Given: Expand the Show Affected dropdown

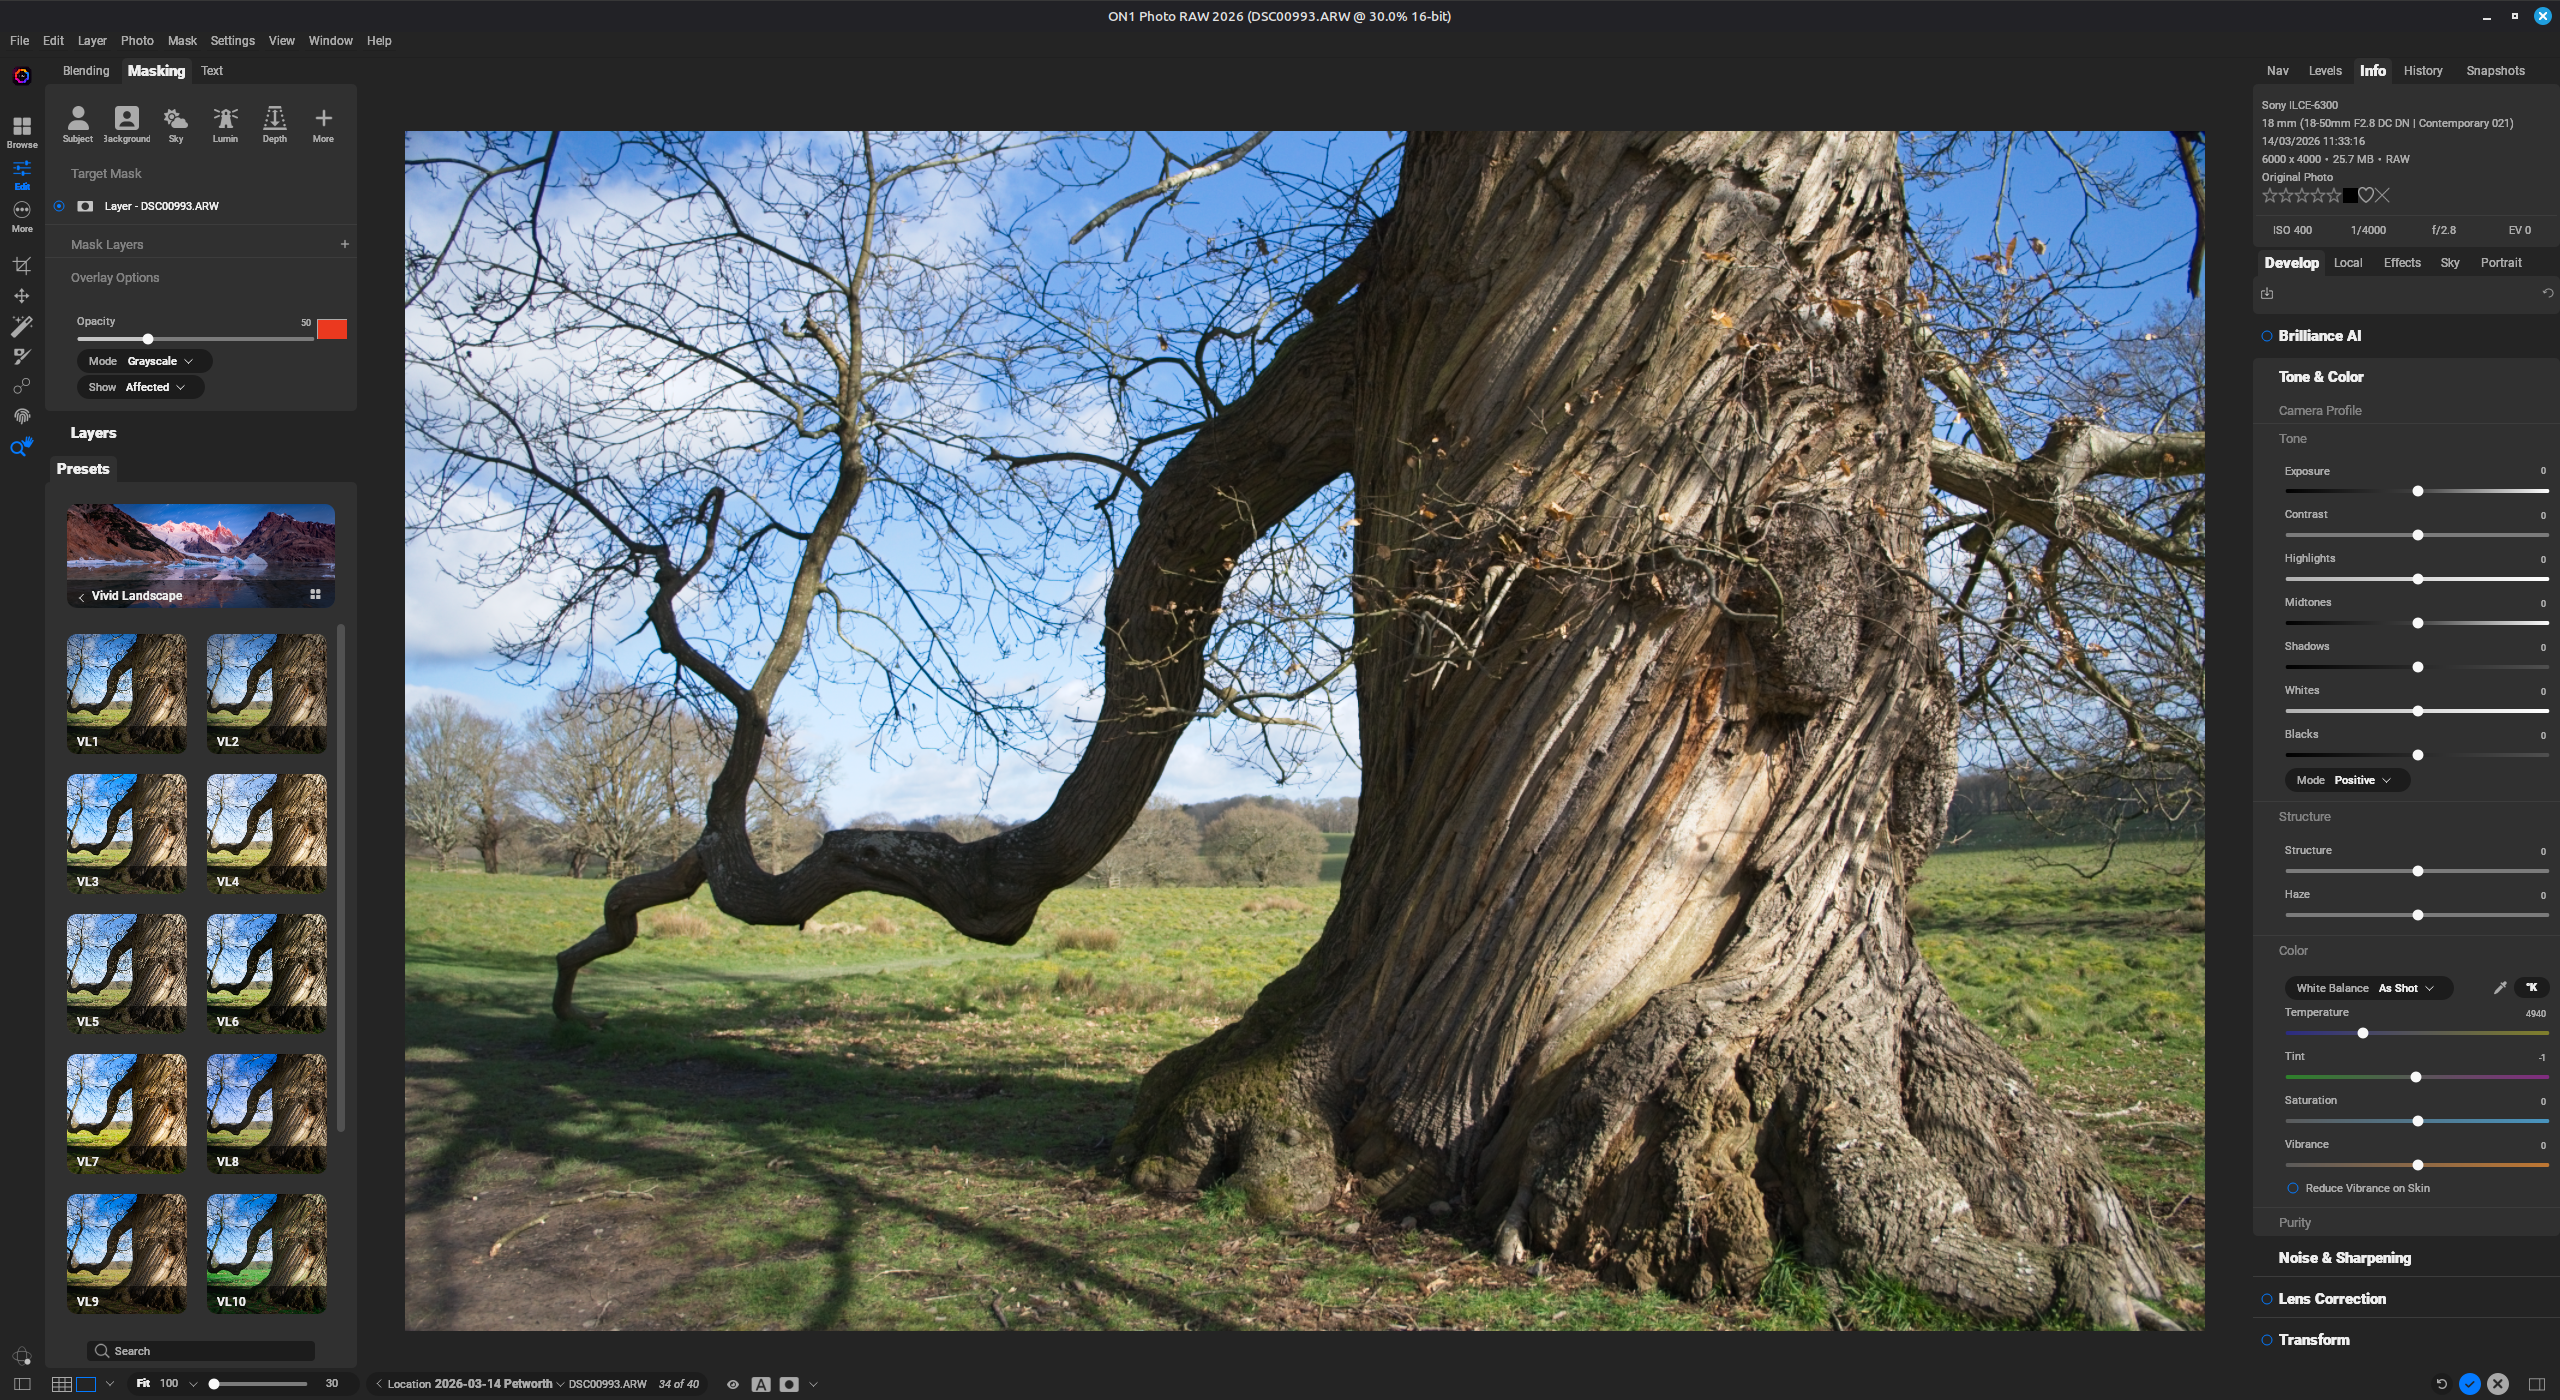Looking at the screenshot, I should [x=140, y=387].
